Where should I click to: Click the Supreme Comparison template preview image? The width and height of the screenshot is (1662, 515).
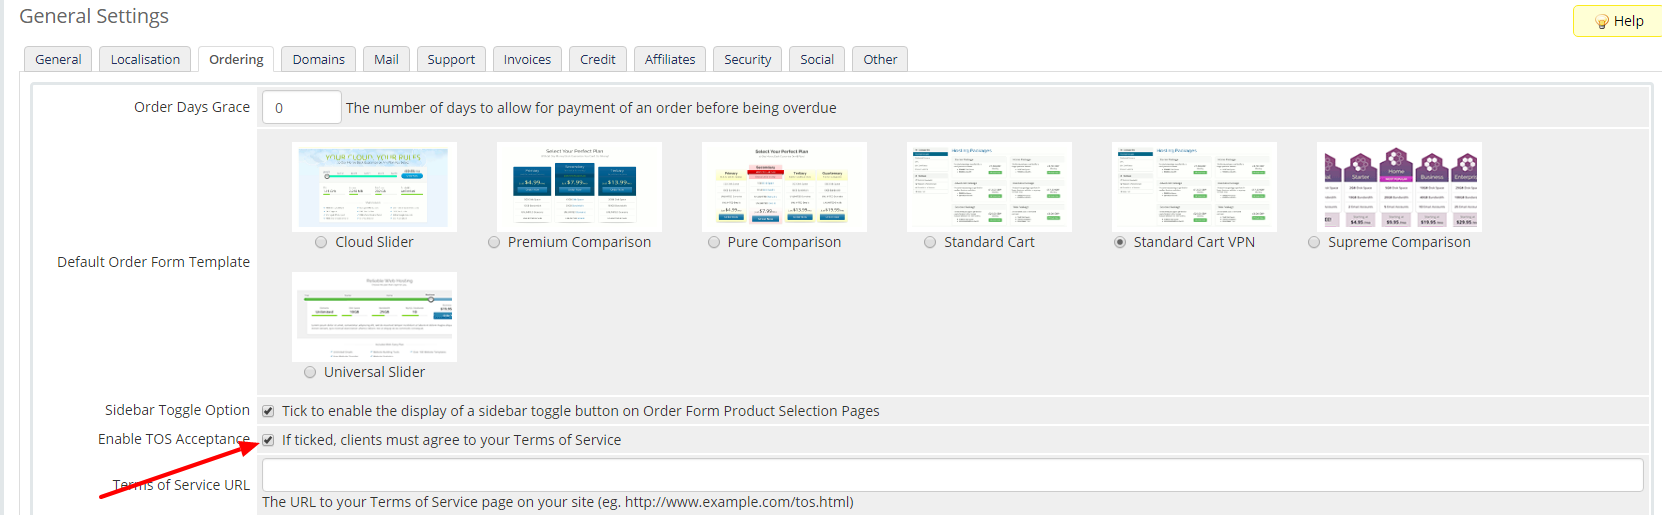pos(1399,187)
